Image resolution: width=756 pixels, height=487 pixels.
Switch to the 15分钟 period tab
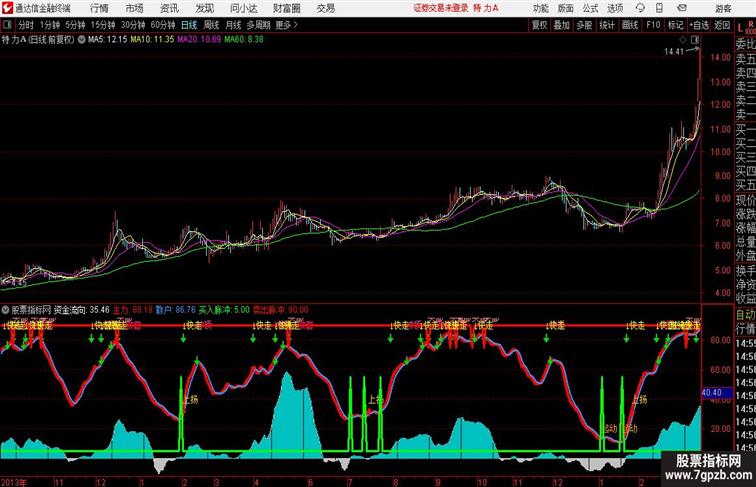coord(103,25)
